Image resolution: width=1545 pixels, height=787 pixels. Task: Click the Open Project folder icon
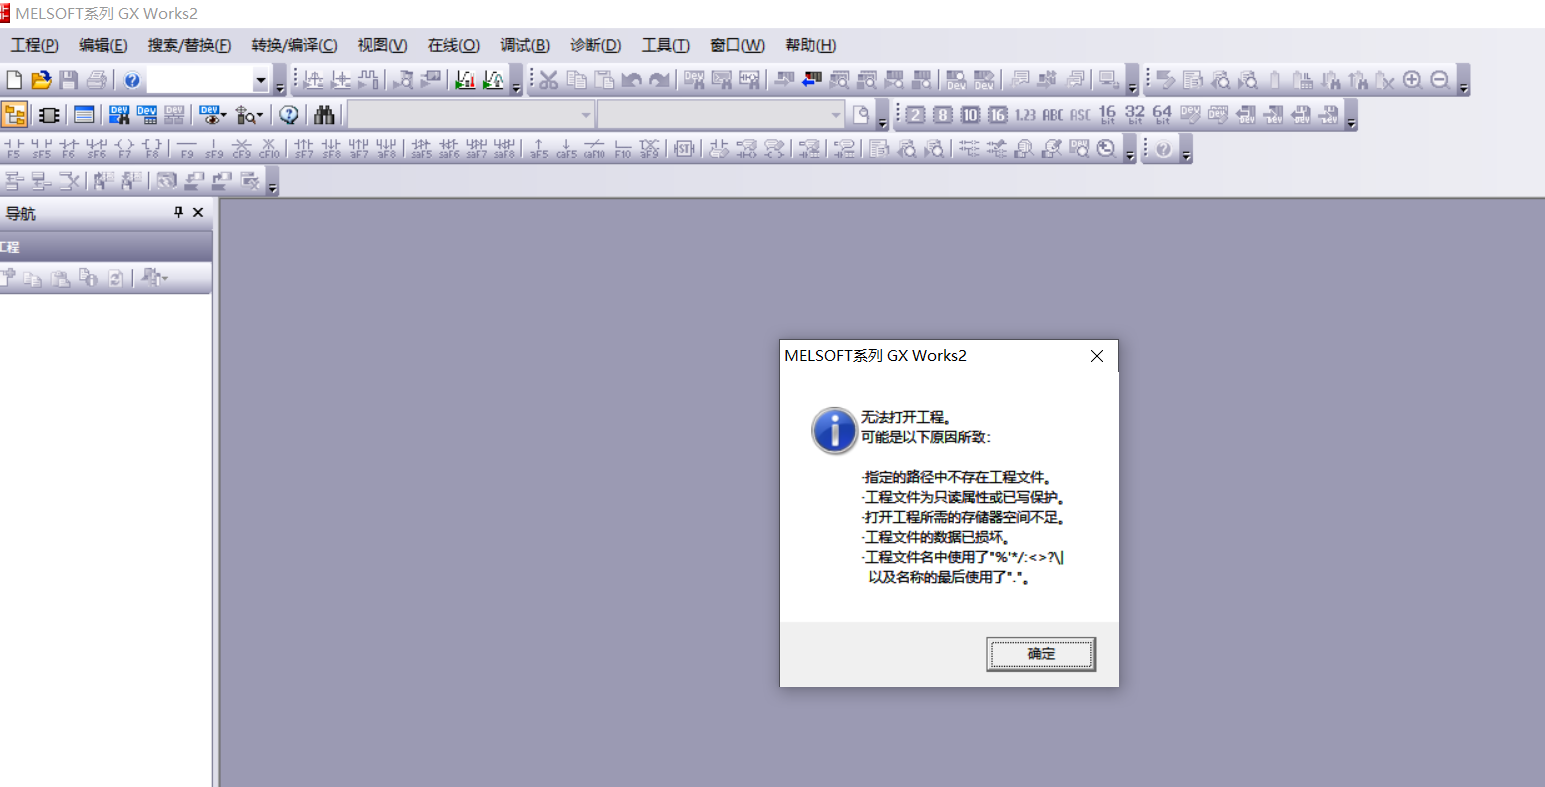[x=41, y=80]
